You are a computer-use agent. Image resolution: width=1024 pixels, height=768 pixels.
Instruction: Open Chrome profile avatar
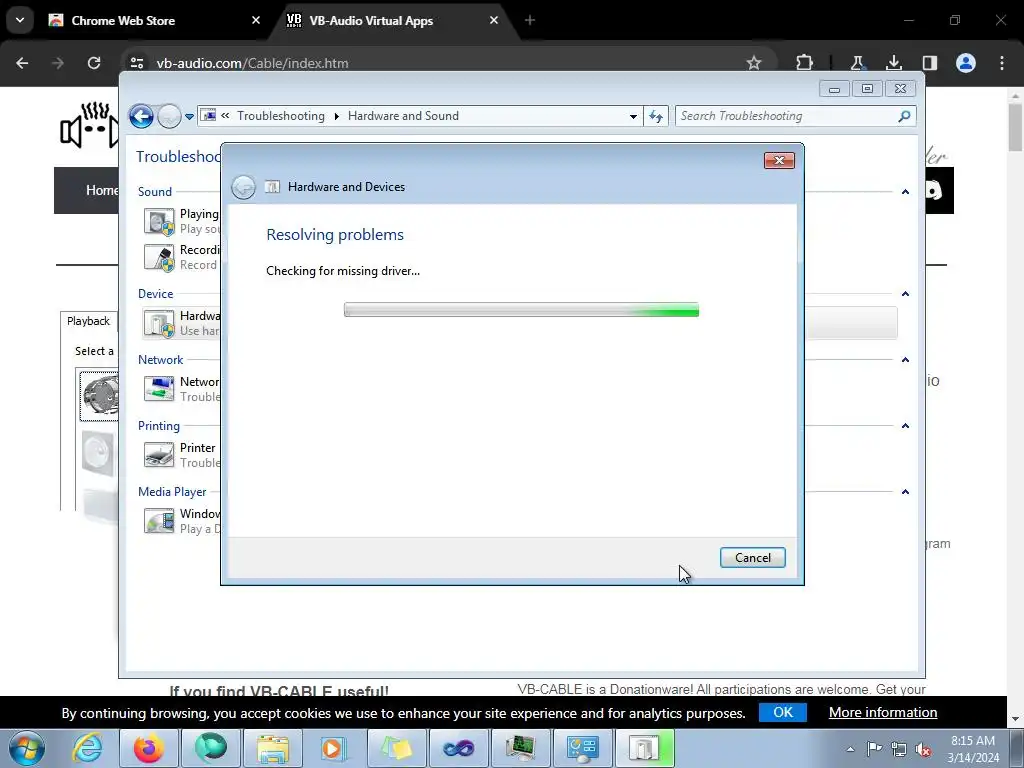pyautogui.click(x=966, y=63)
